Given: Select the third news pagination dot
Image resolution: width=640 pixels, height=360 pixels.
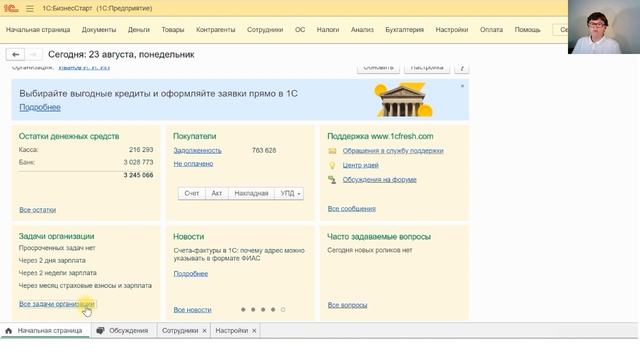Looking at the screenshot, I should 263,310.
